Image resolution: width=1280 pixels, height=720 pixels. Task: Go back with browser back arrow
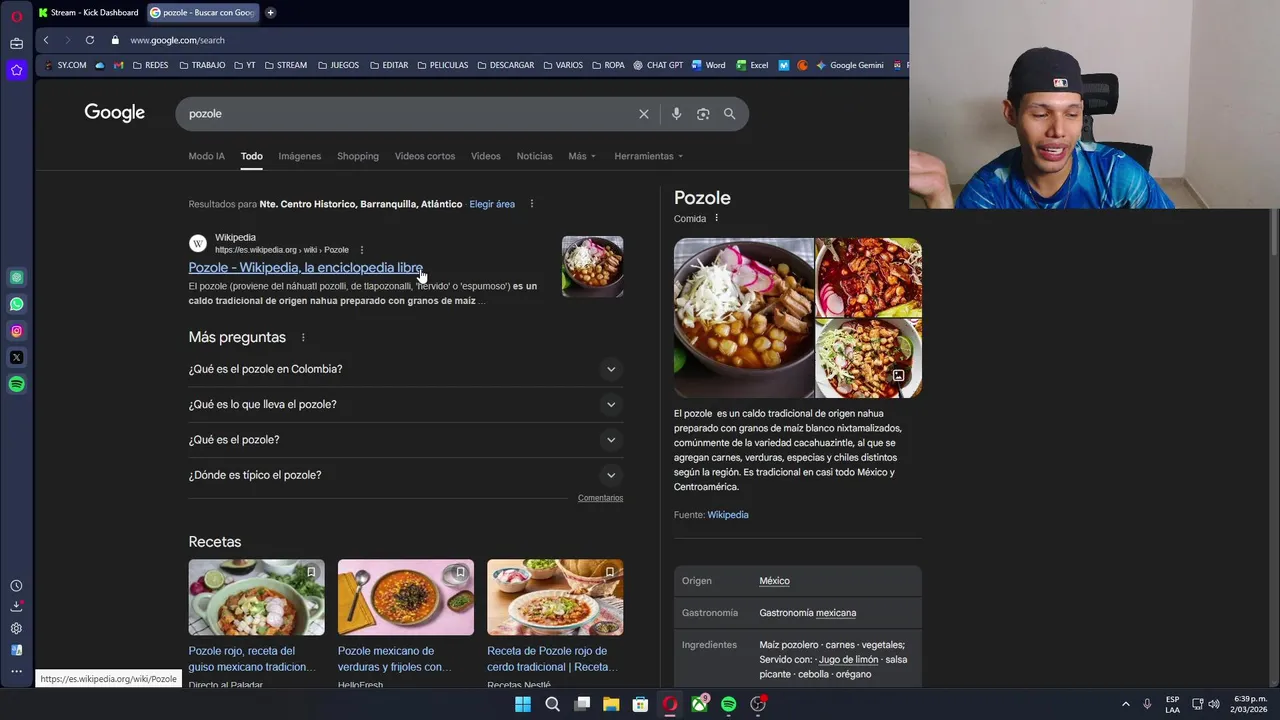click(x=46, y=40)
